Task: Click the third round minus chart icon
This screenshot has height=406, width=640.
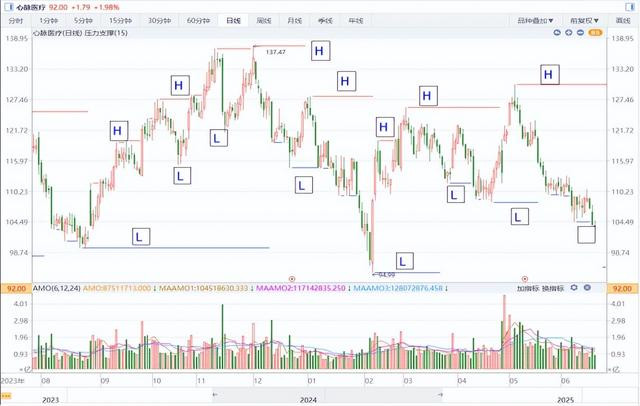Action: [580, 32]
